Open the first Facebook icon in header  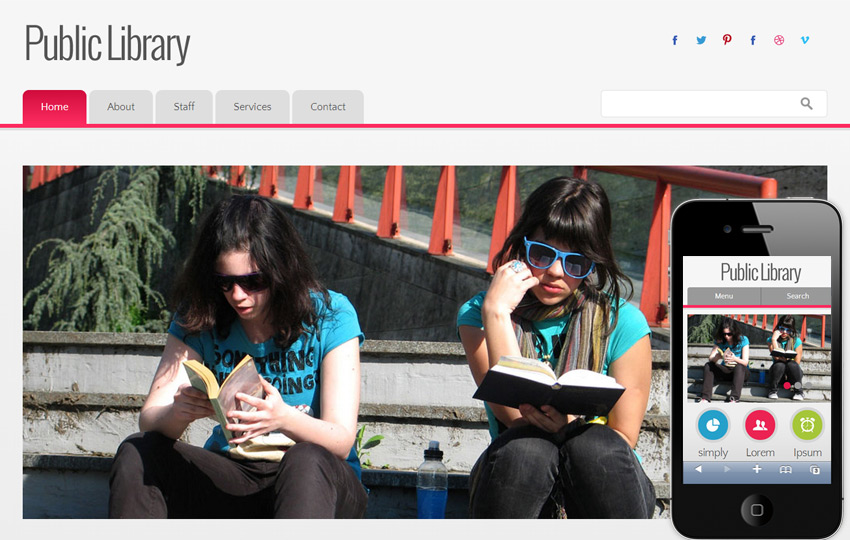pos(675,40)
